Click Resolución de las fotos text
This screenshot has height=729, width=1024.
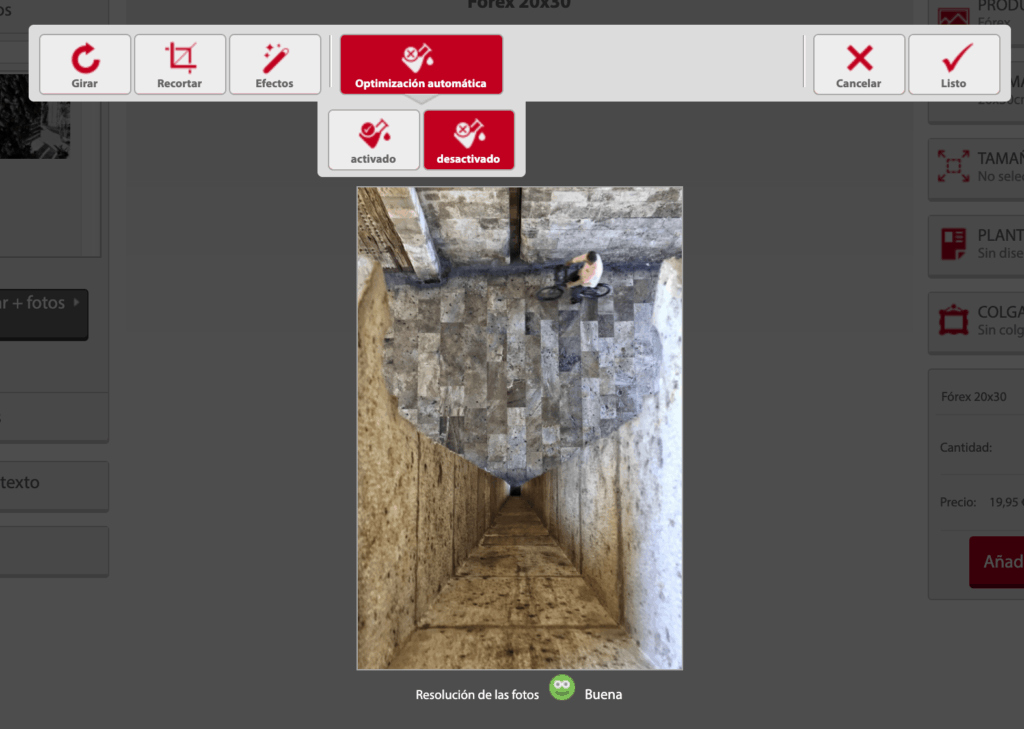point(477,695)
